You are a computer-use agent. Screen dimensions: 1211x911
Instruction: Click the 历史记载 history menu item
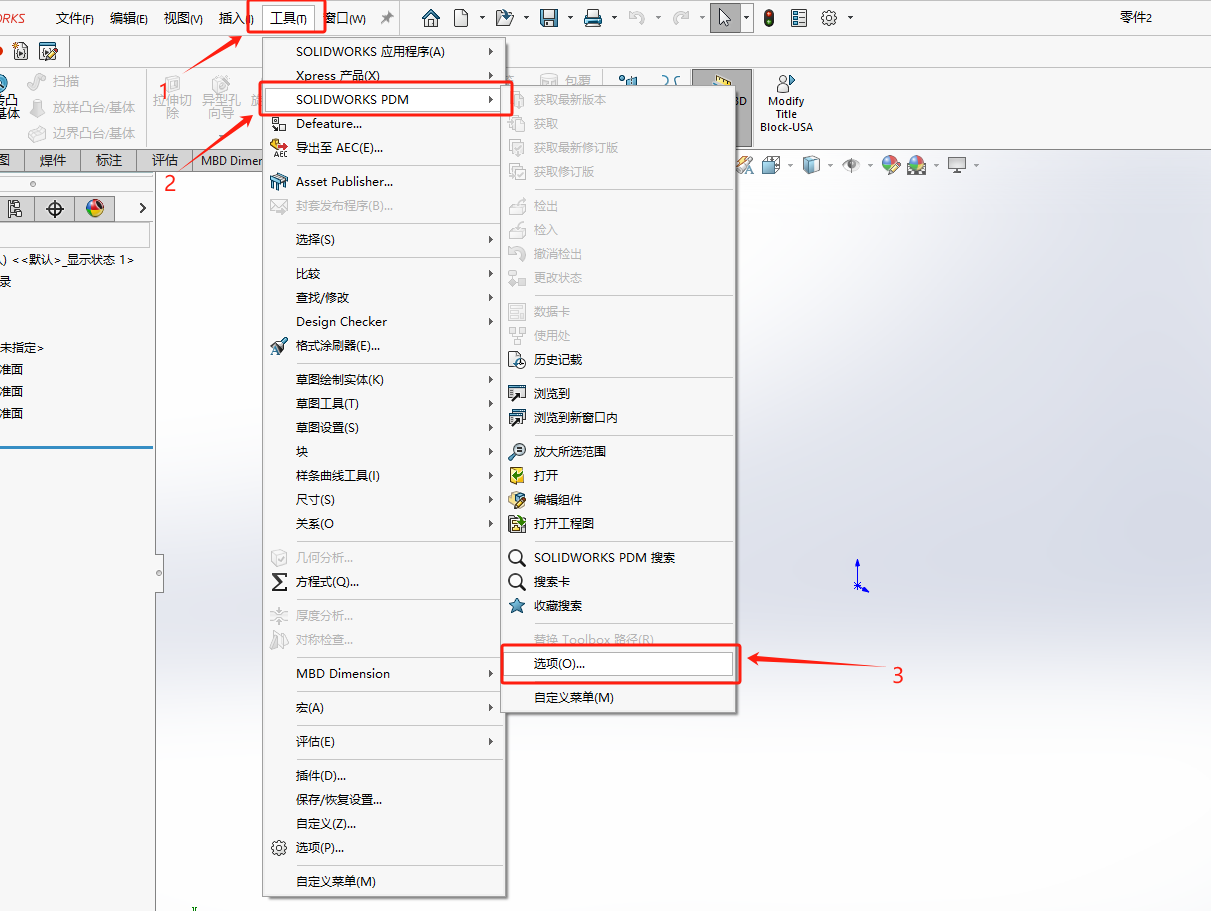[x=557, y=359]
